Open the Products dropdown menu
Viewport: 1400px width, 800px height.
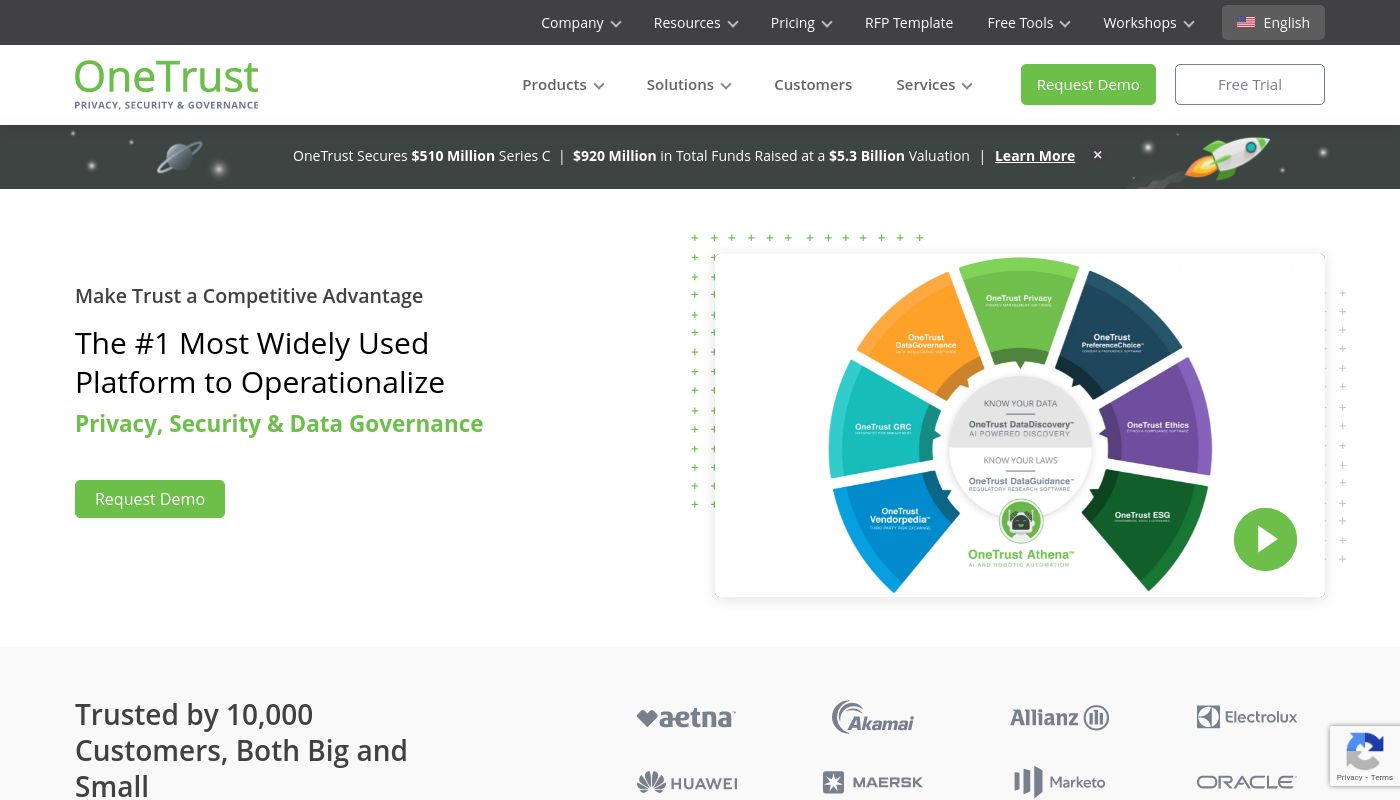pos(563,84)
